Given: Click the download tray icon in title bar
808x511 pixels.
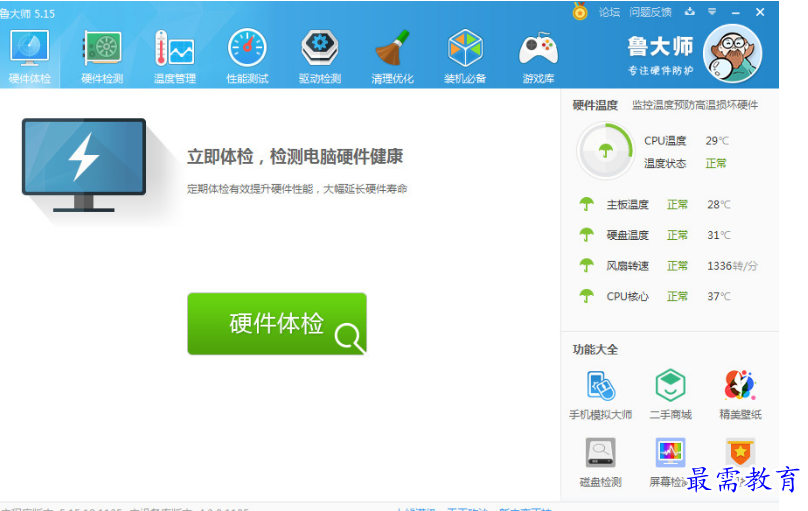Looking at the screenshot, I should [689, 12].
